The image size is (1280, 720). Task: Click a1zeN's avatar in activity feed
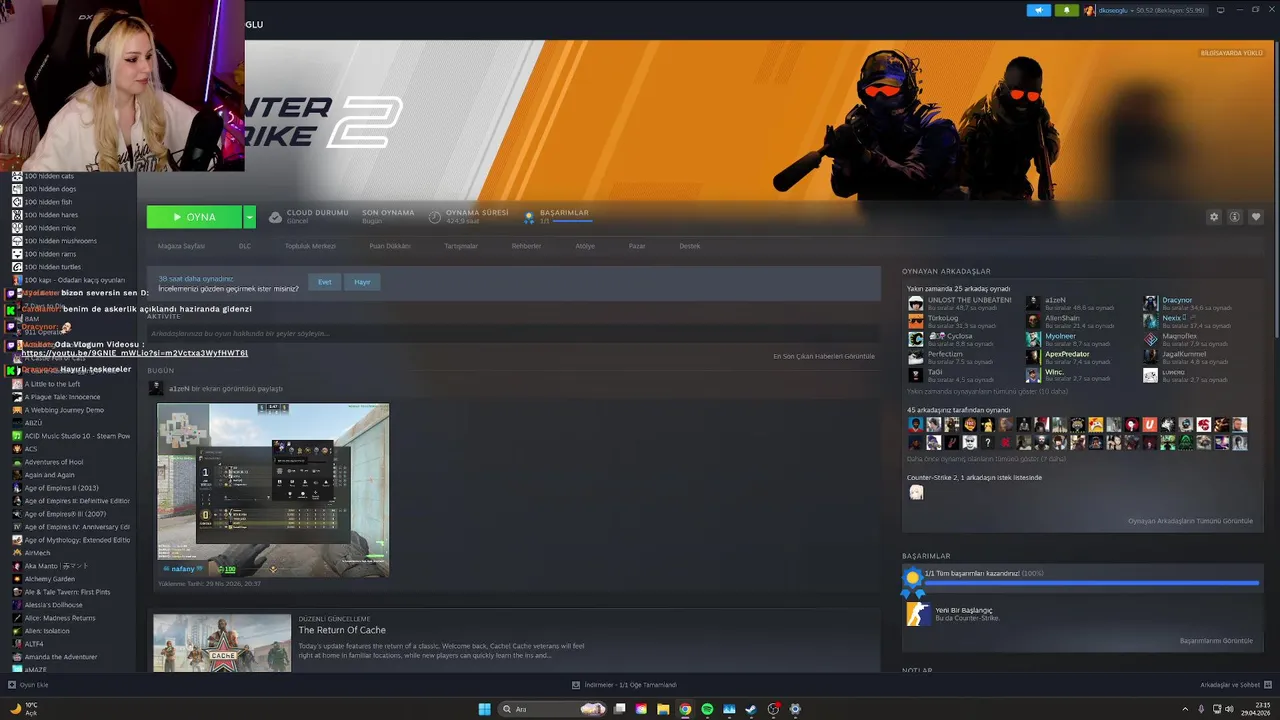point(156,388)
